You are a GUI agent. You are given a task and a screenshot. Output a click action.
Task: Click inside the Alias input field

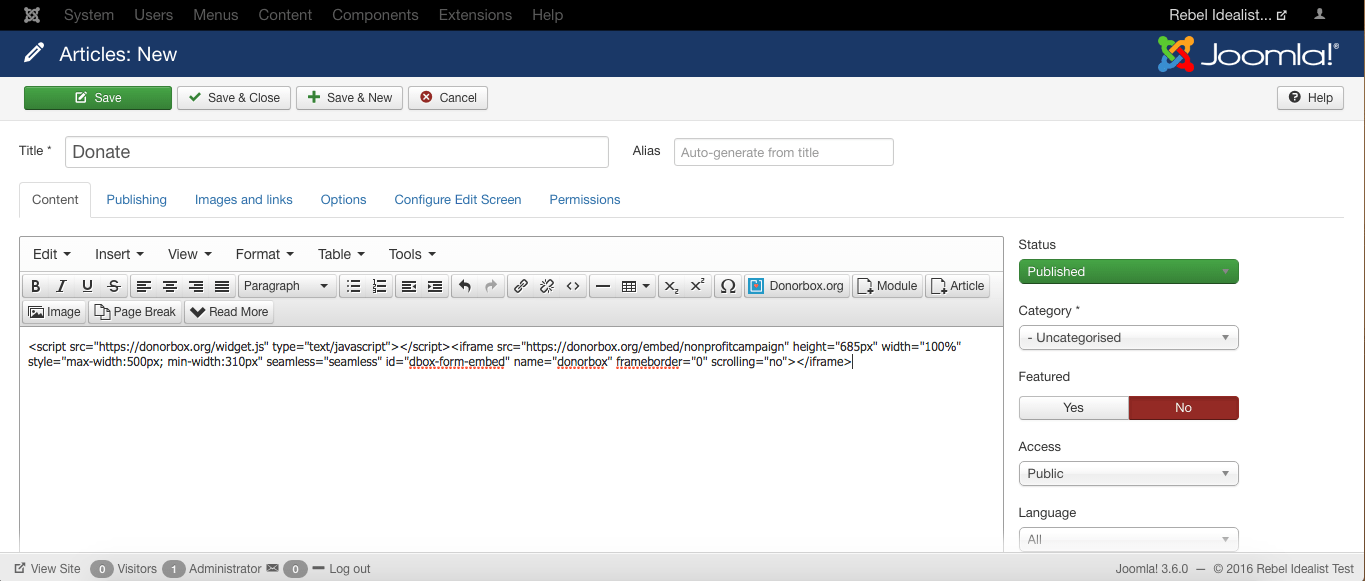(783, 151)
